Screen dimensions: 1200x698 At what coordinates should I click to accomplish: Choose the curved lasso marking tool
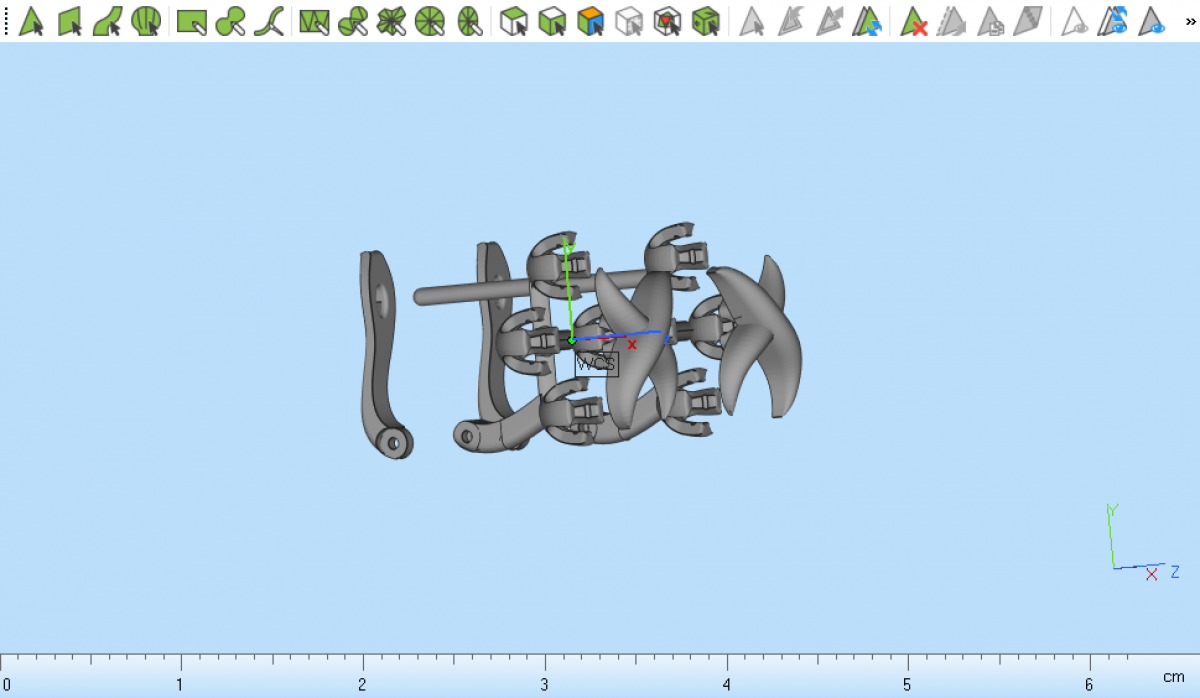[268, 21]
